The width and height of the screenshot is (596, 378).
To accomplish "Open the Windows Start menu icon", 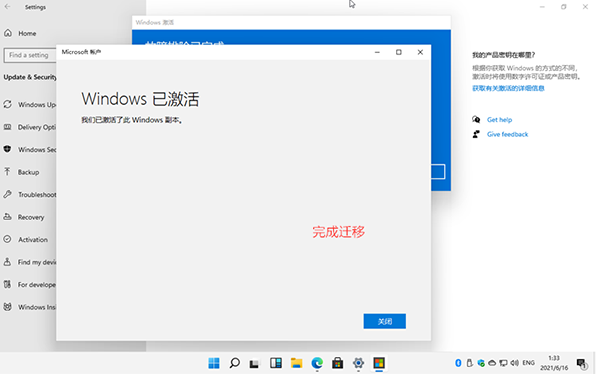I will (214, 363).
